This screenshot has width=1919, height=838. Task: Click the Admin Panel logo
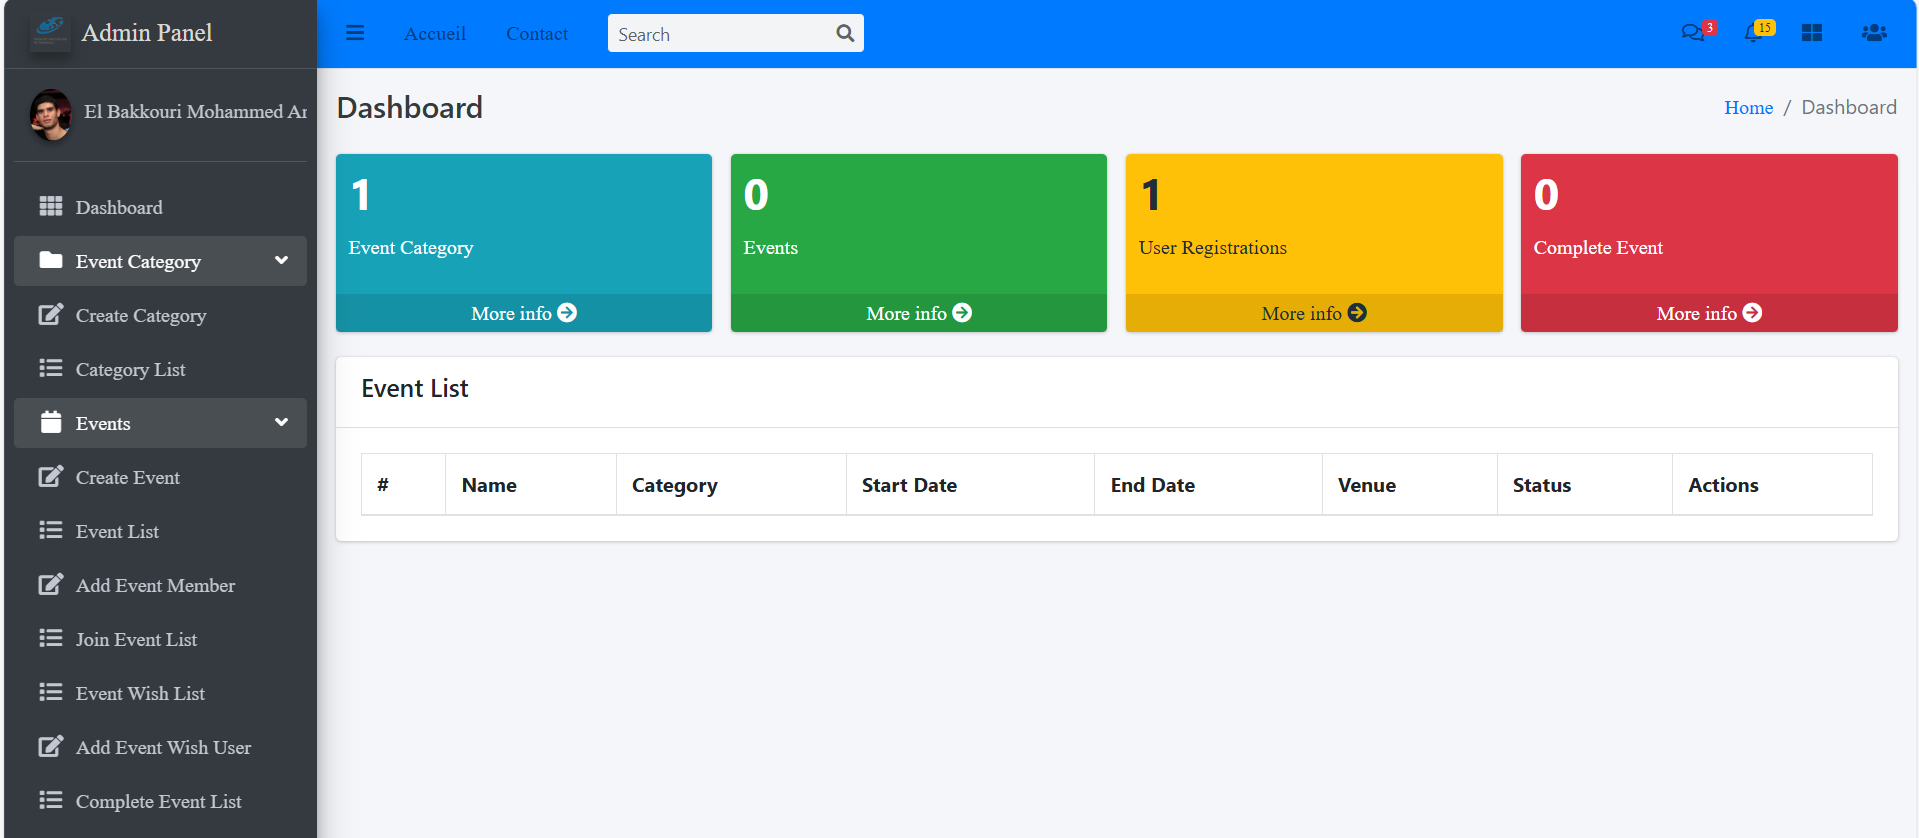coord(50,32)
